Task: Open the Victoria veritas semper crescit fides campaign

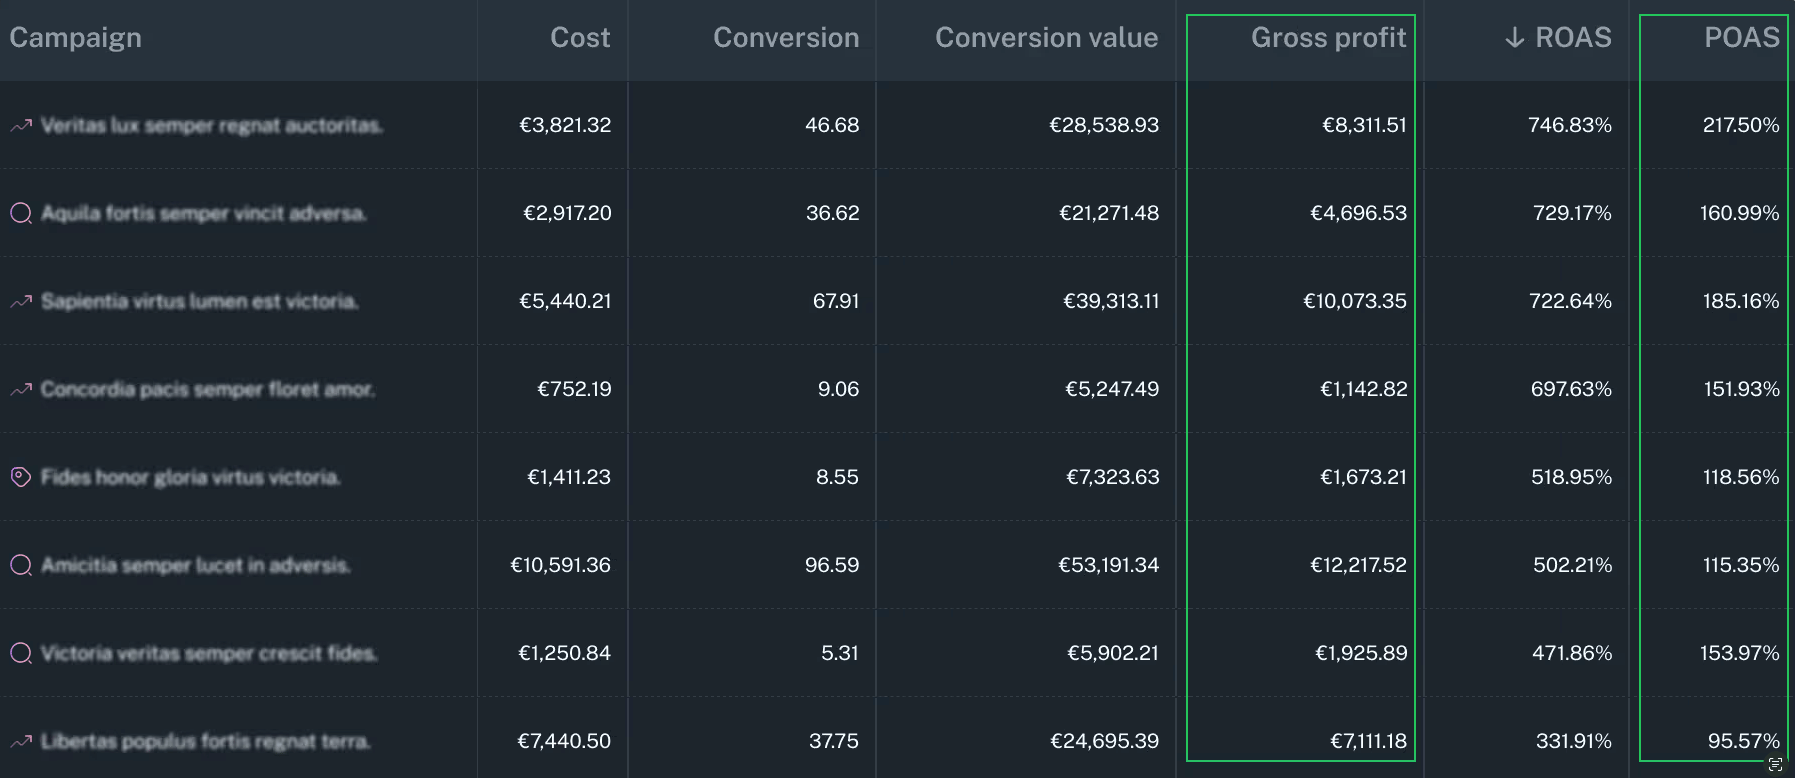Action: (x=209, y=653)
